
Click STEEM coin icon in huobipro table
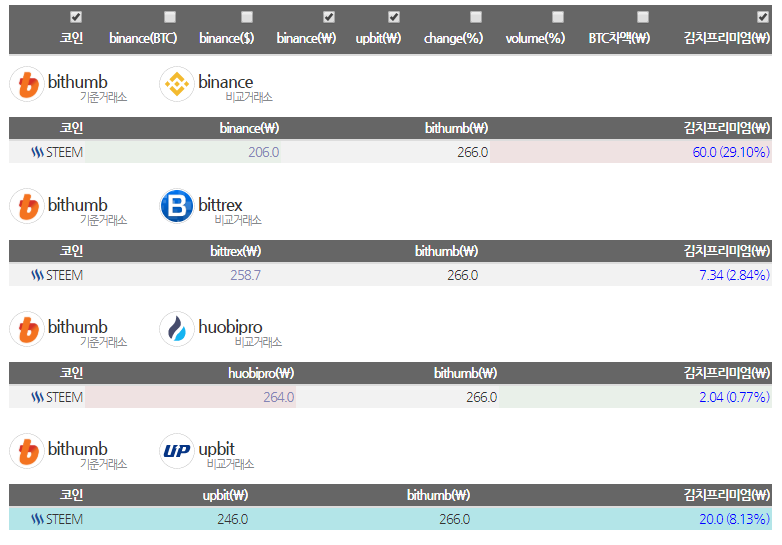[37, 397]
